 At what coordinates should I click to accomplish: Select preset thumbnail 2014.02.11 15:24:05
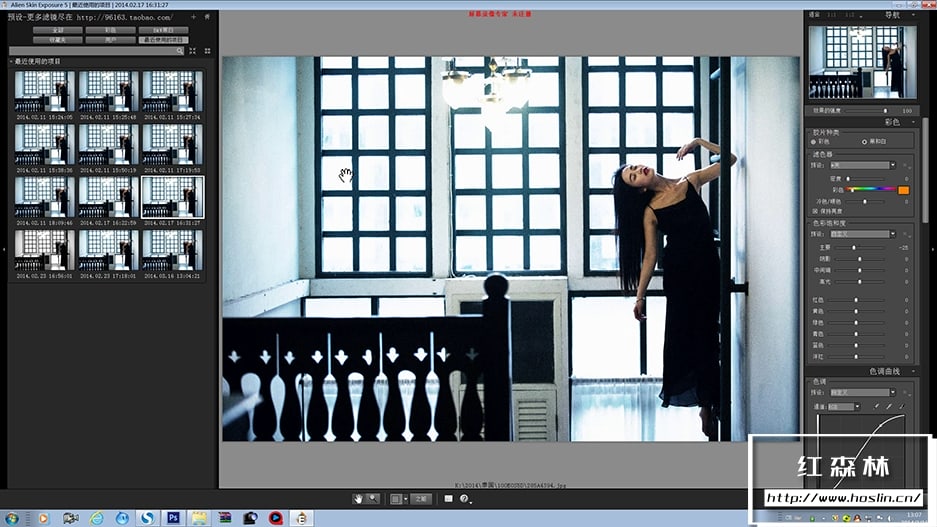pos(45,91)
